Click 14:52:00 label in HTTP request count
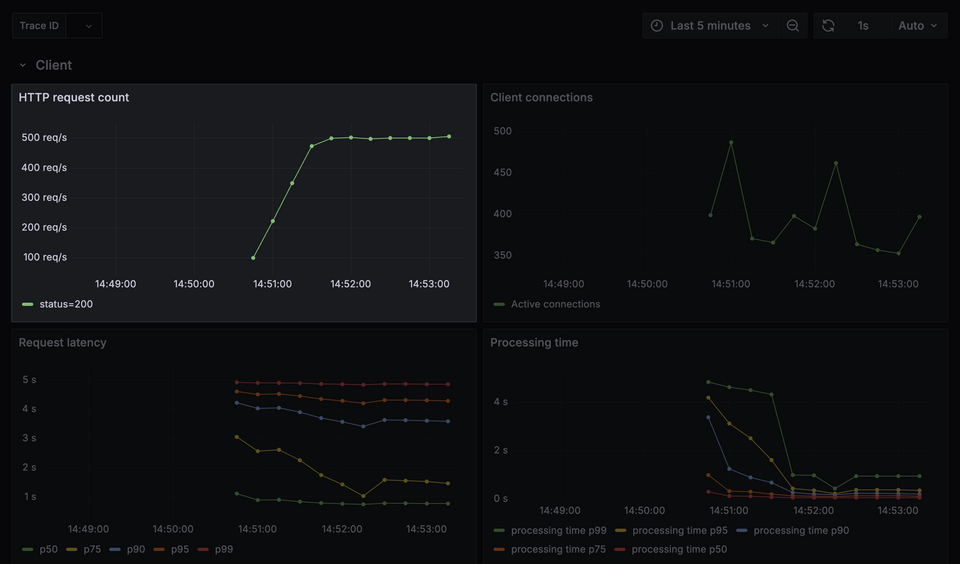960x564 pixels. click(x=350, y=284)
